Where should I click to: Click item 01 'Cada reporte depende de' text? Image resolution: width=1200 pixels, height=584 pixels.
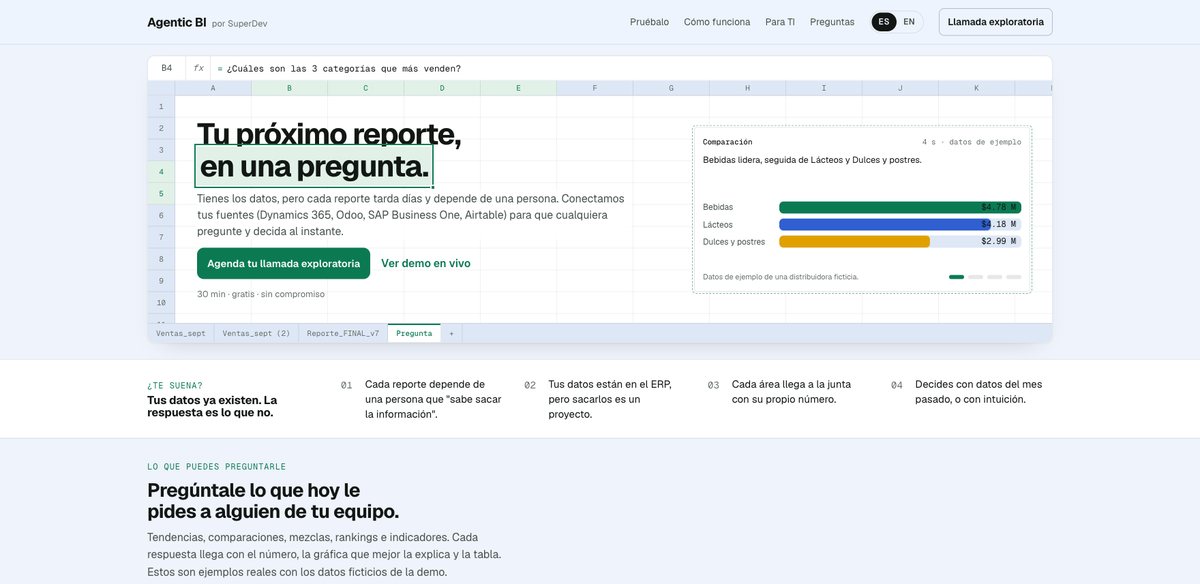coord(425,384)
